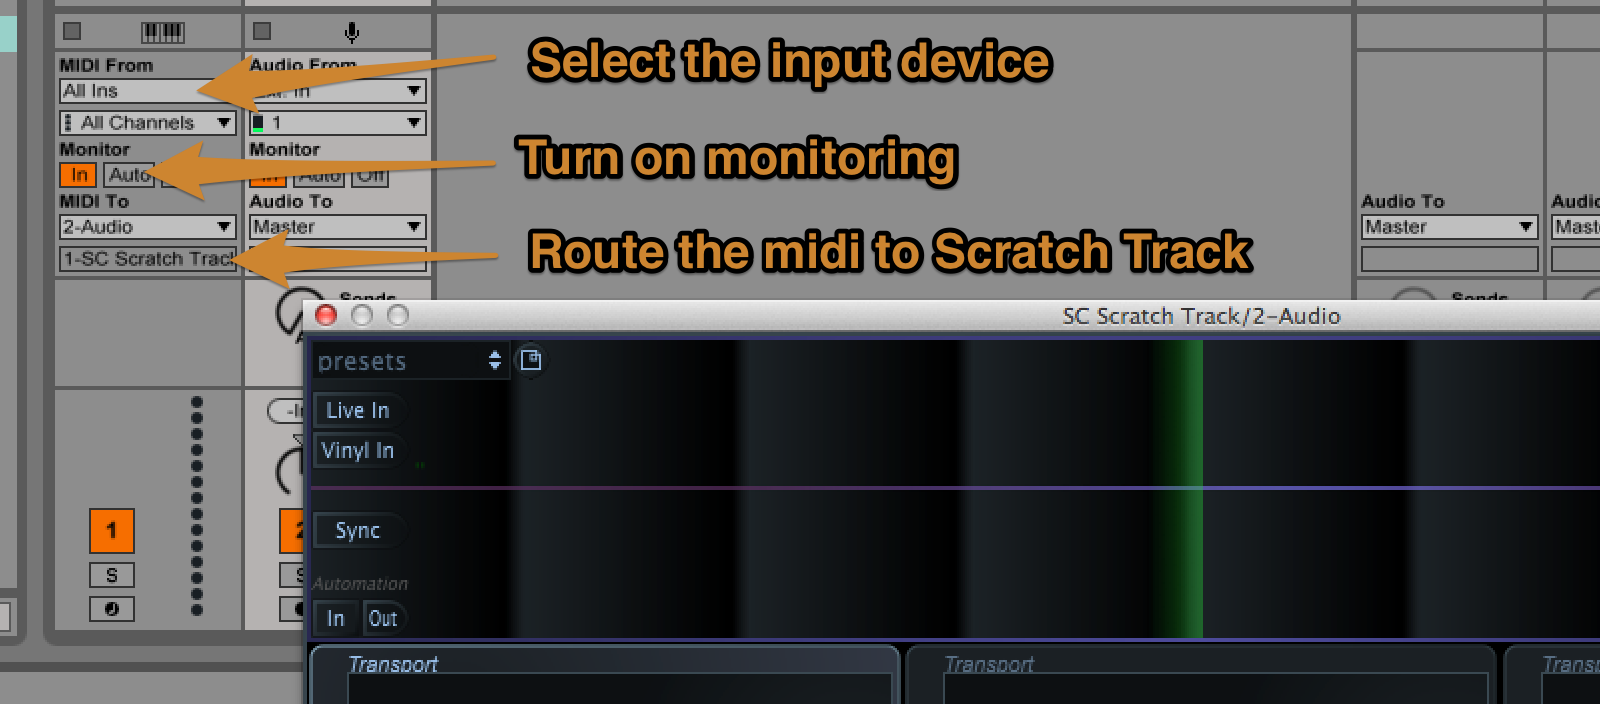Screen dimensions: 1600x704
Task: Expand the presets selector in Scratch Track
Action: [x=410, y=361]
